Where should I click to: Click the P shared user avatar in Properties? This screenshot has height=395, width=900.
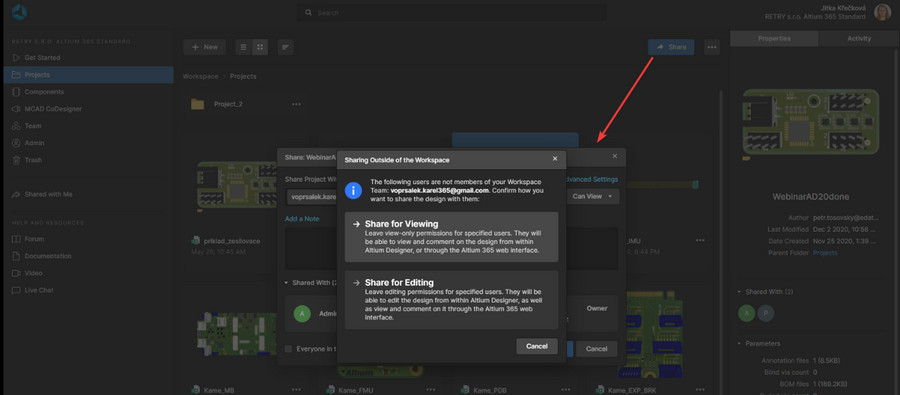coord(765,313)
